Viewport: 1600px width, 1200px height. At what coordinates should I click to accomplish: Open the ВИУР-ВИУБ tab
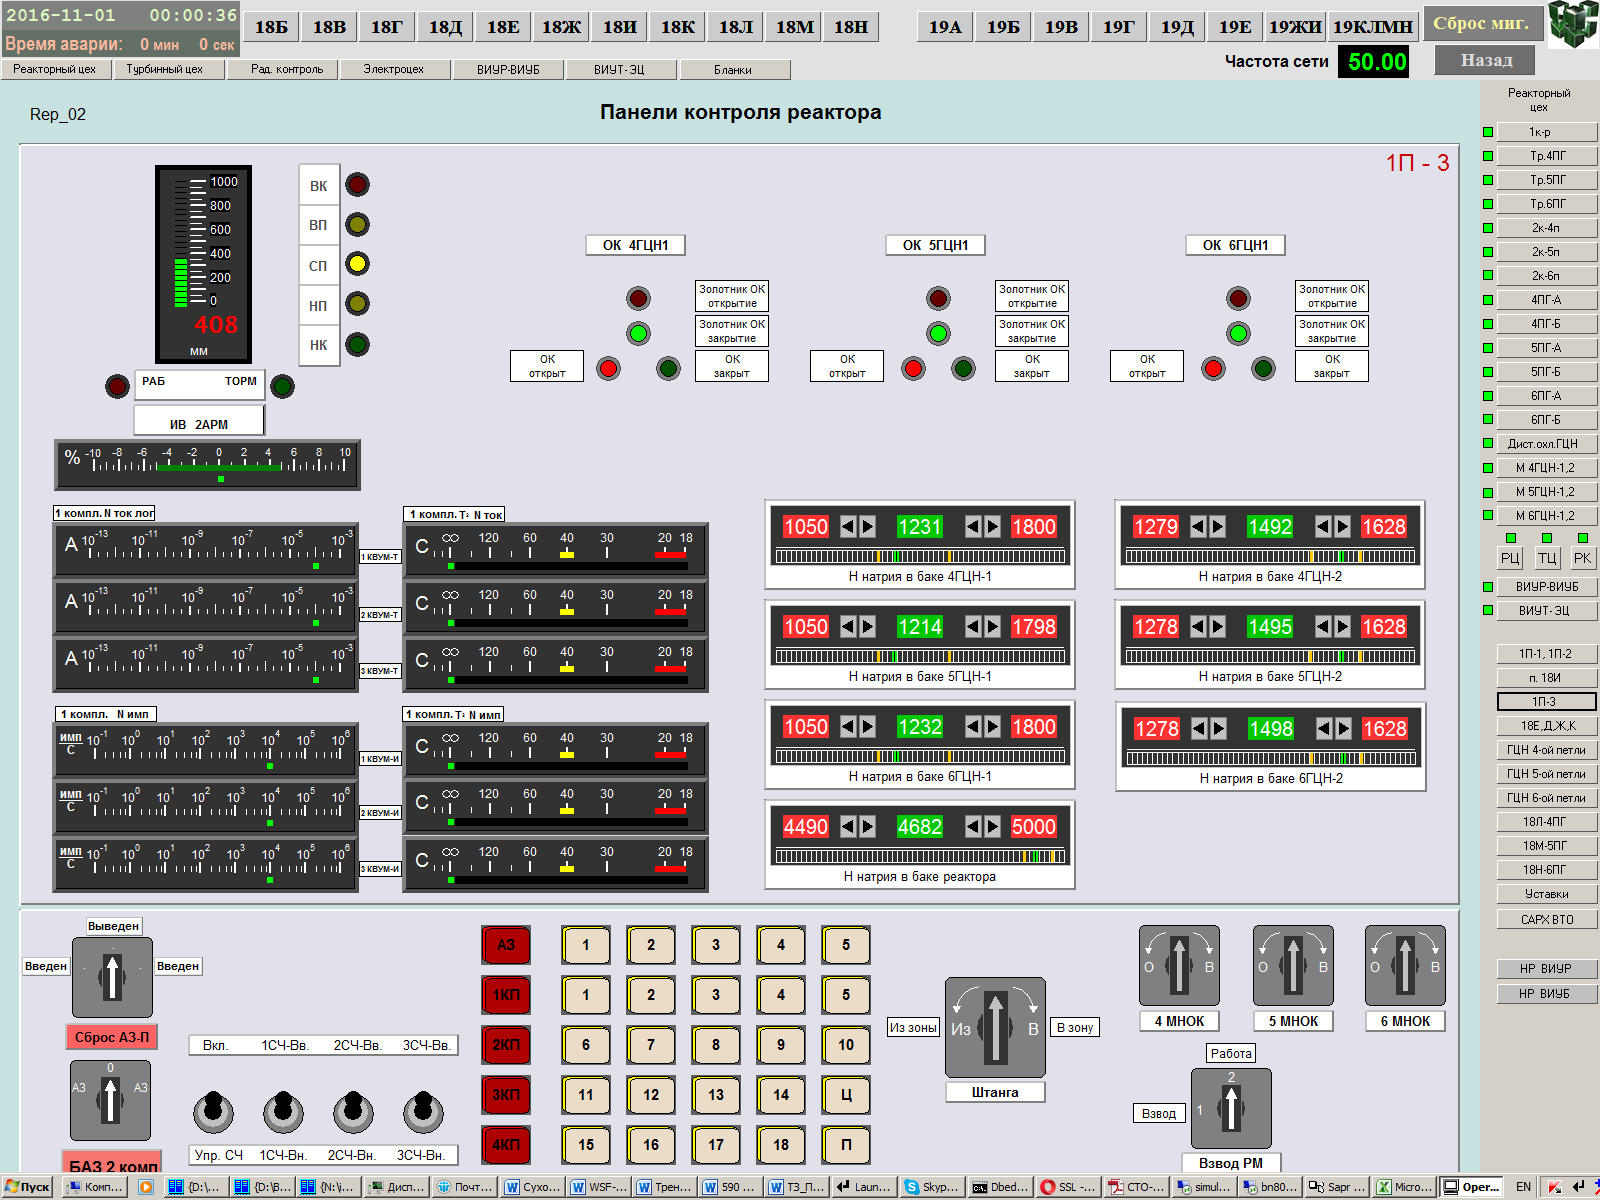point(508,69)
